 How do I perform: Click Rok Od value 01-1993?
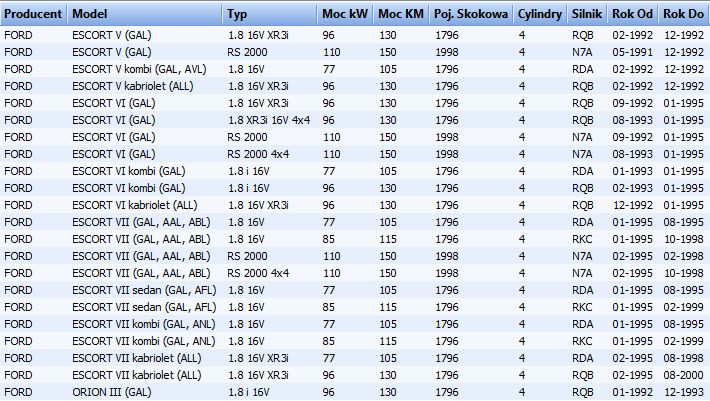[x=633, y=172]
